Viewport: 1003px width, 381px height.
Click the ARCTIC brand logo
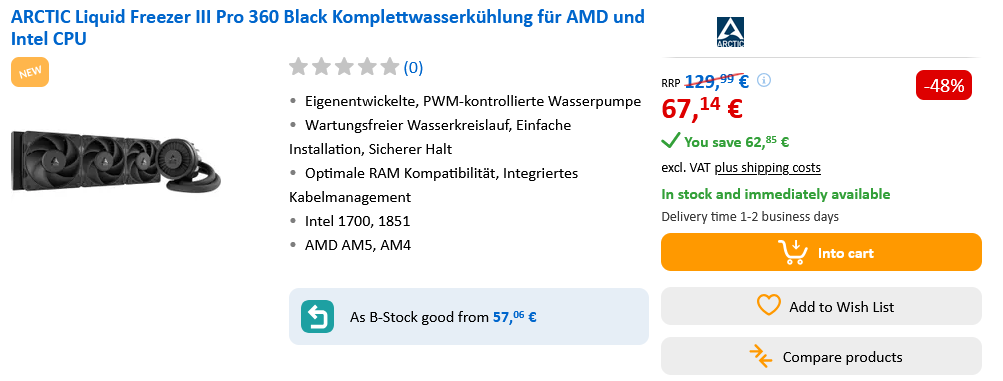point(730,32)
